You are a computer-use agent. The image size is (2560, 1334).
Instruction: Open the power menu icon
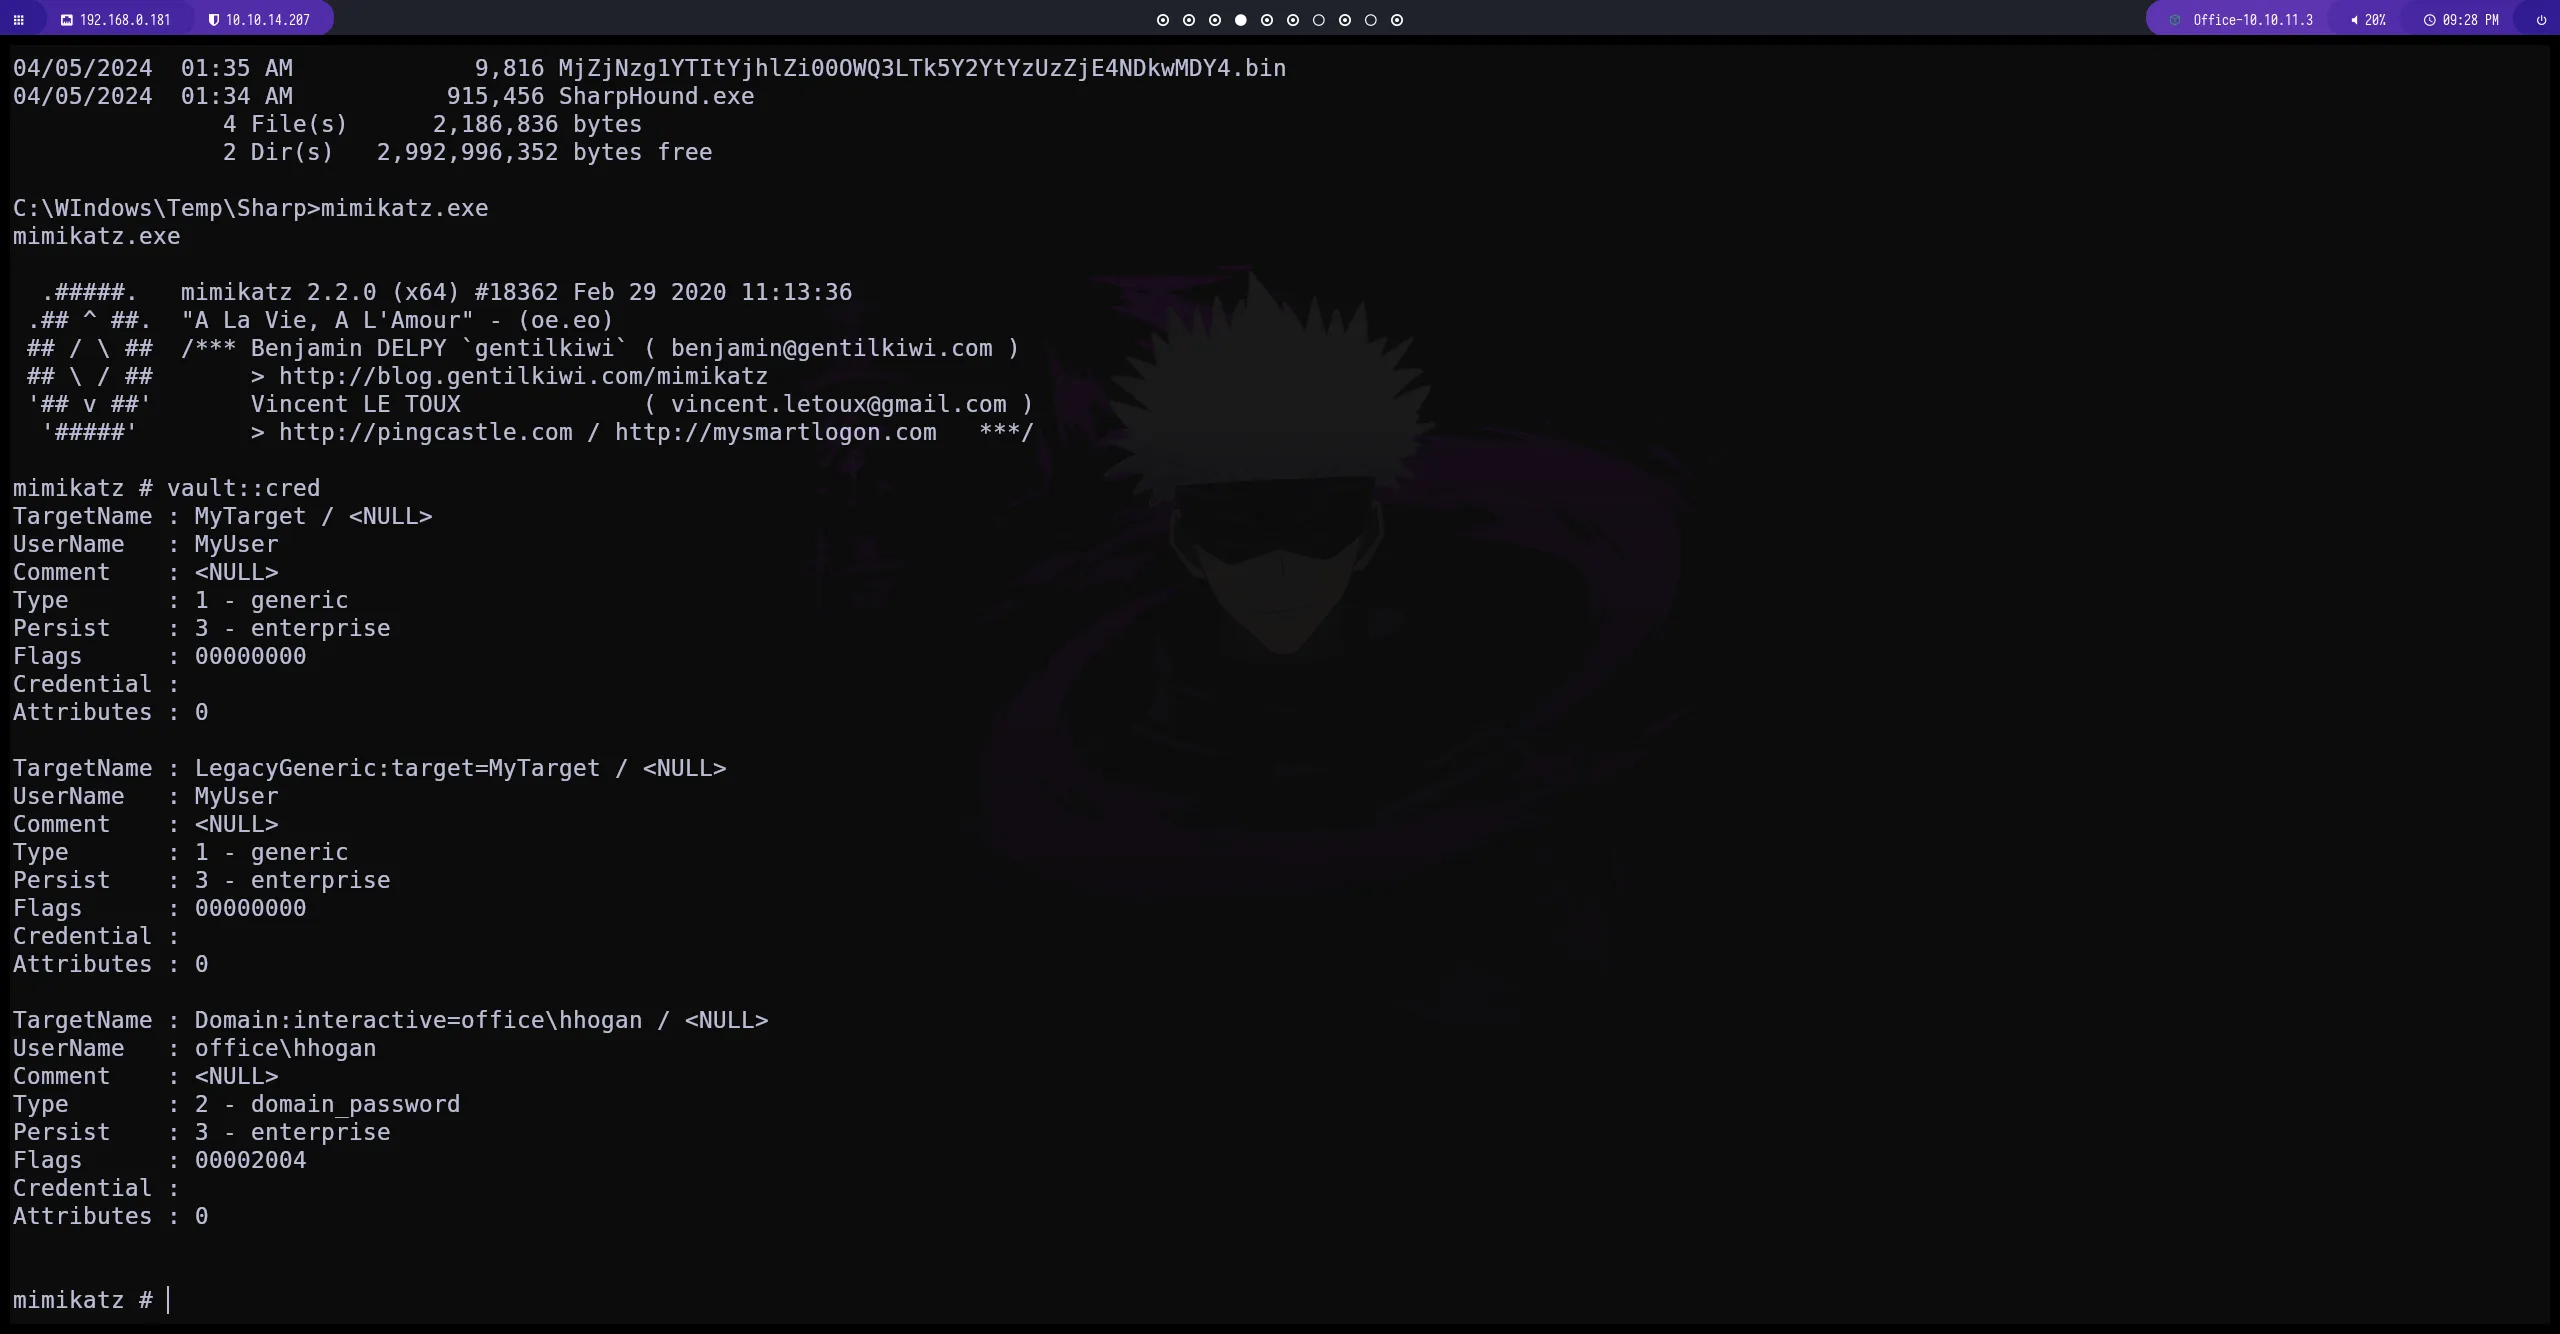pos(2541,20)
